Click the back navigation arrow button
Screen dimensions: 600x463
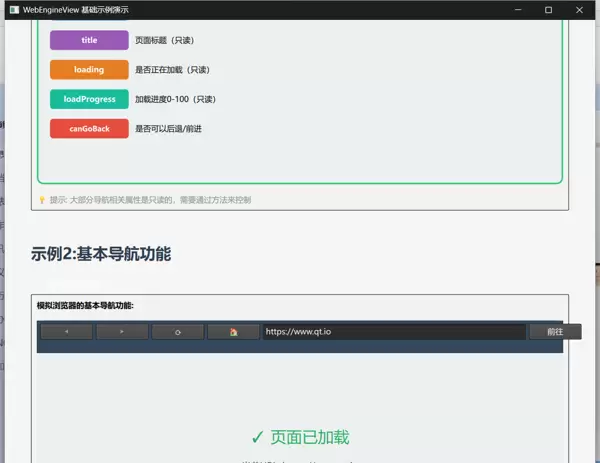67,332
